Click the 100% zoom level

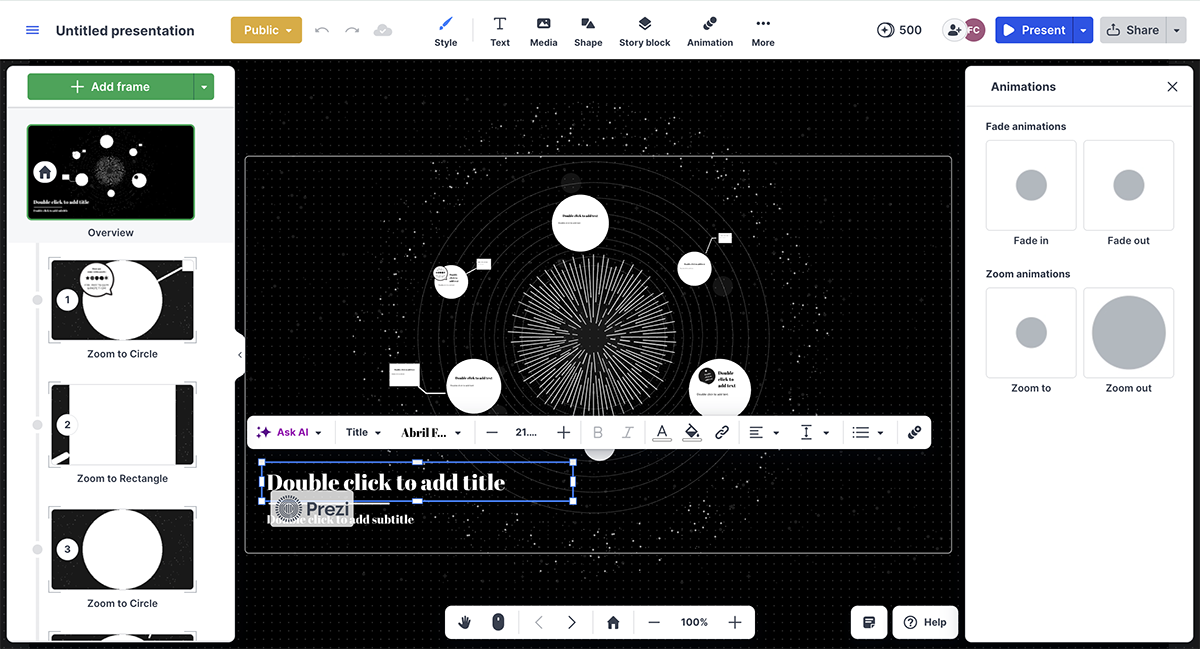694,622
